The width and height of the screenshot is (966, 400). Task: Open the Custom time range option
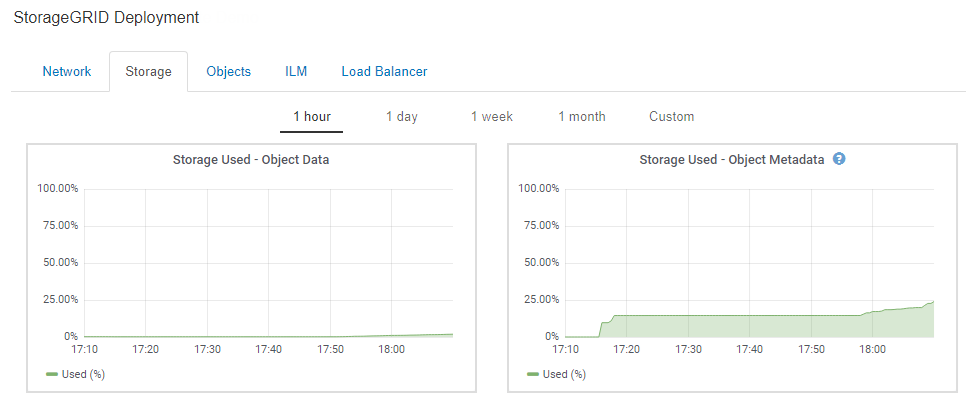coord(671,117)
